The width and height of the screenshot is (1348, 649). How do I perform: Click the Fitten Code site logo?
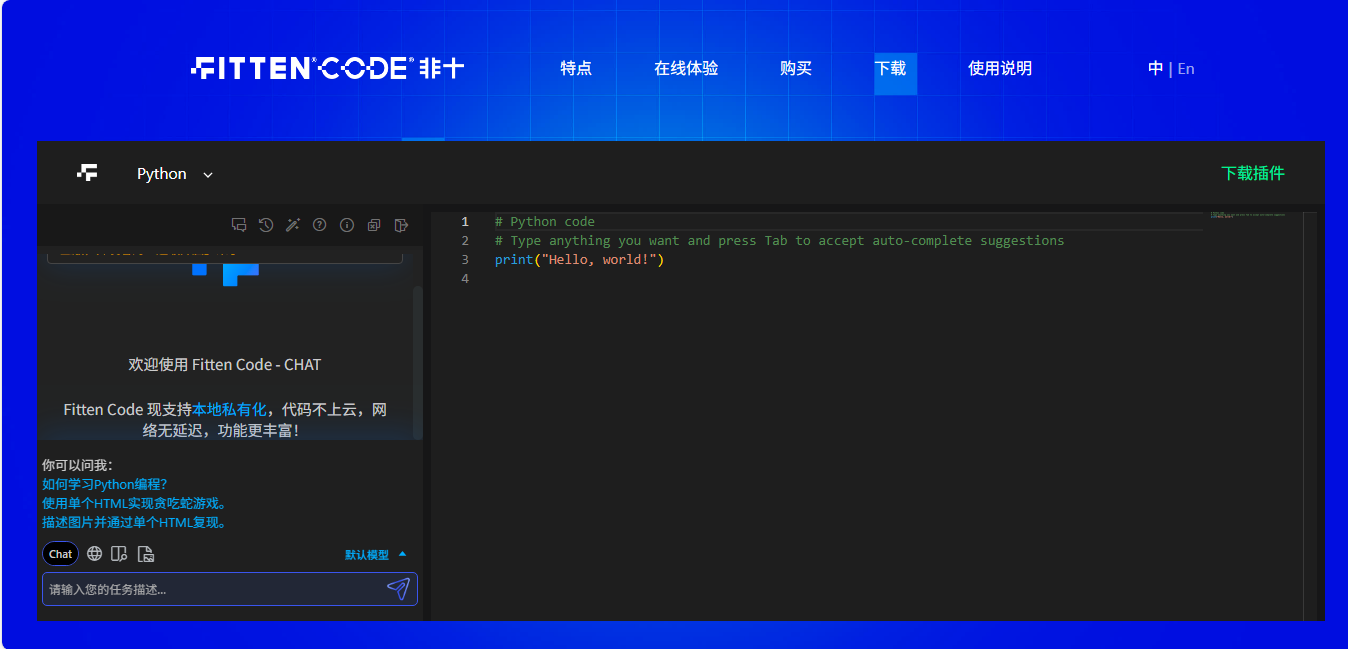(x=327, y=68)
